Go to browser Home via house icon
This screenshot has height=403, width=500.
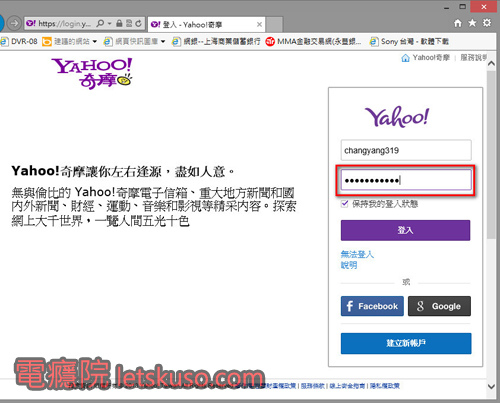[458, 23]
